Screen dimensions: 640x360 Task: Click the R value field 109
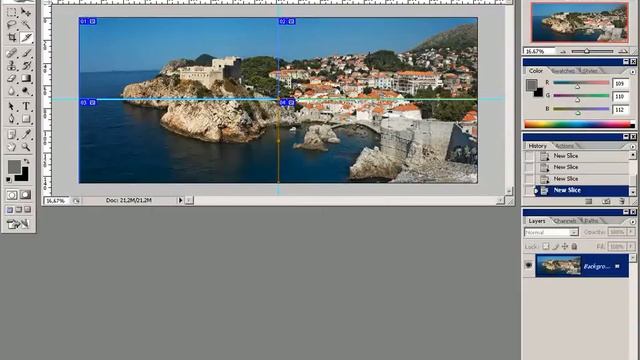click(620, 83)
